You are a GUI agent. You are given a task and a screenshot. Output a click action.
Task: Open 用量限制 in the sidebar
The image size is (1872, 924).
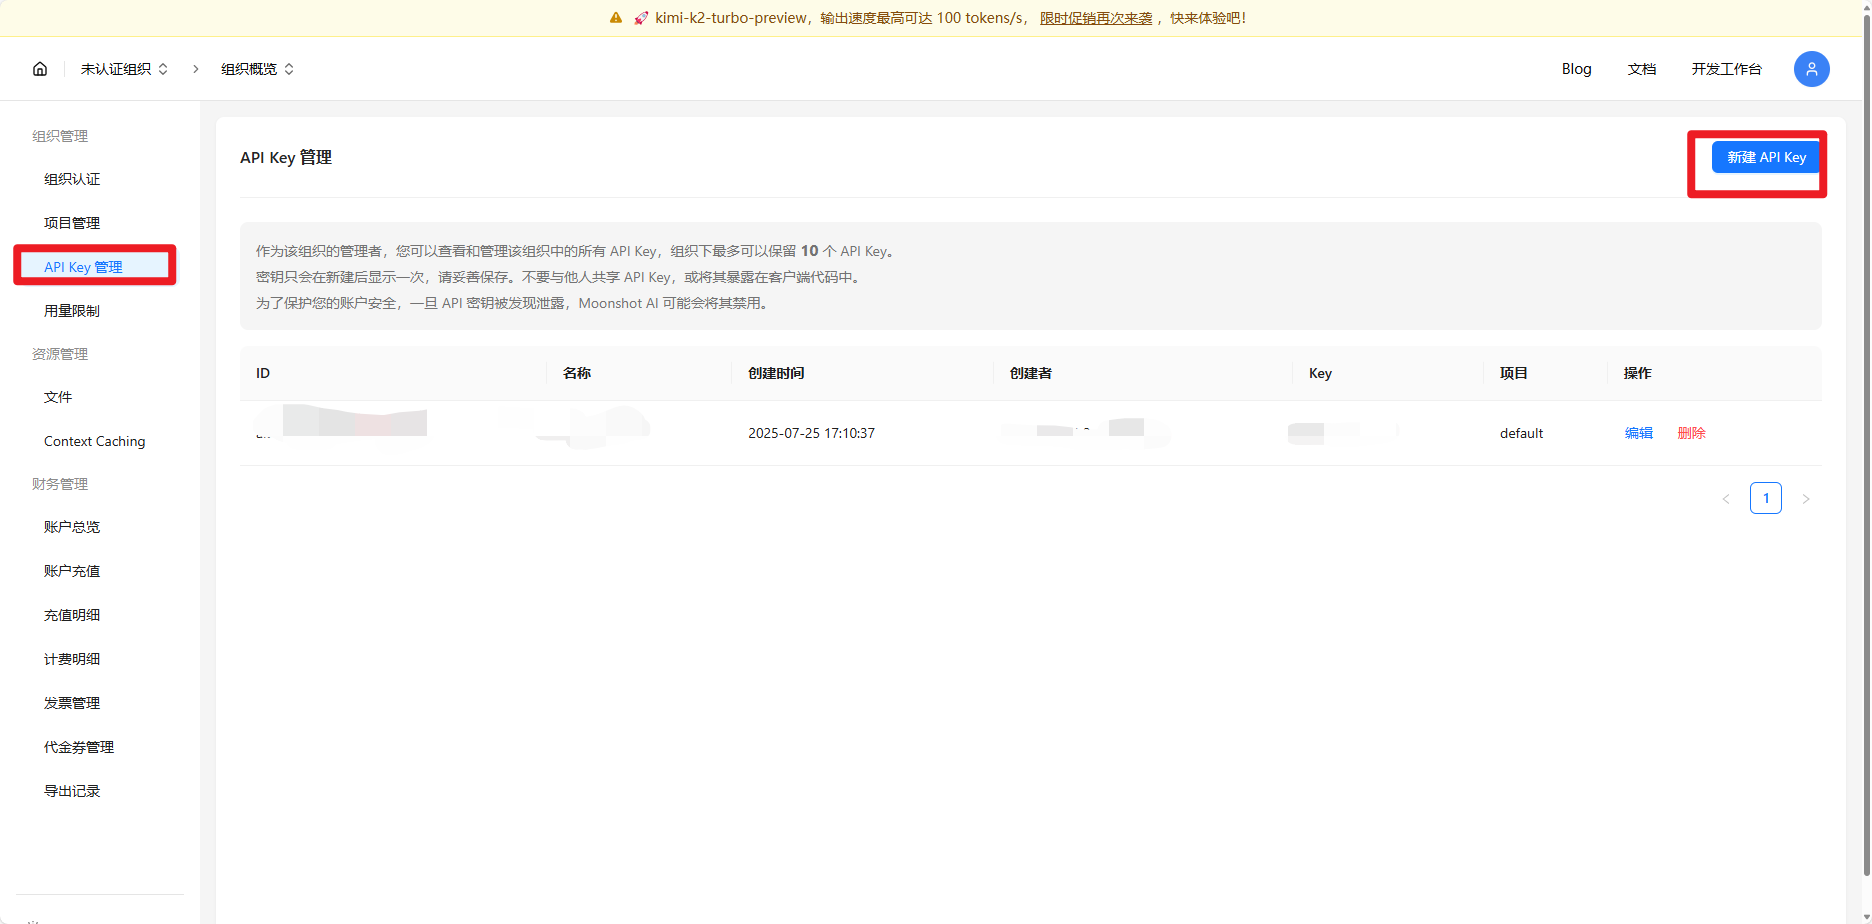(72, 311)
